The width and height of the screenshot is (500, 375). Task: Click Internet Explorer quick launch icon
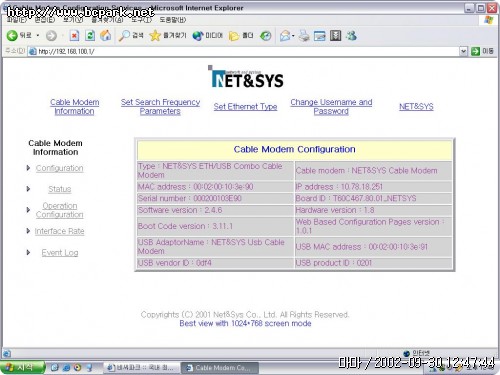[x=66, y=368]
